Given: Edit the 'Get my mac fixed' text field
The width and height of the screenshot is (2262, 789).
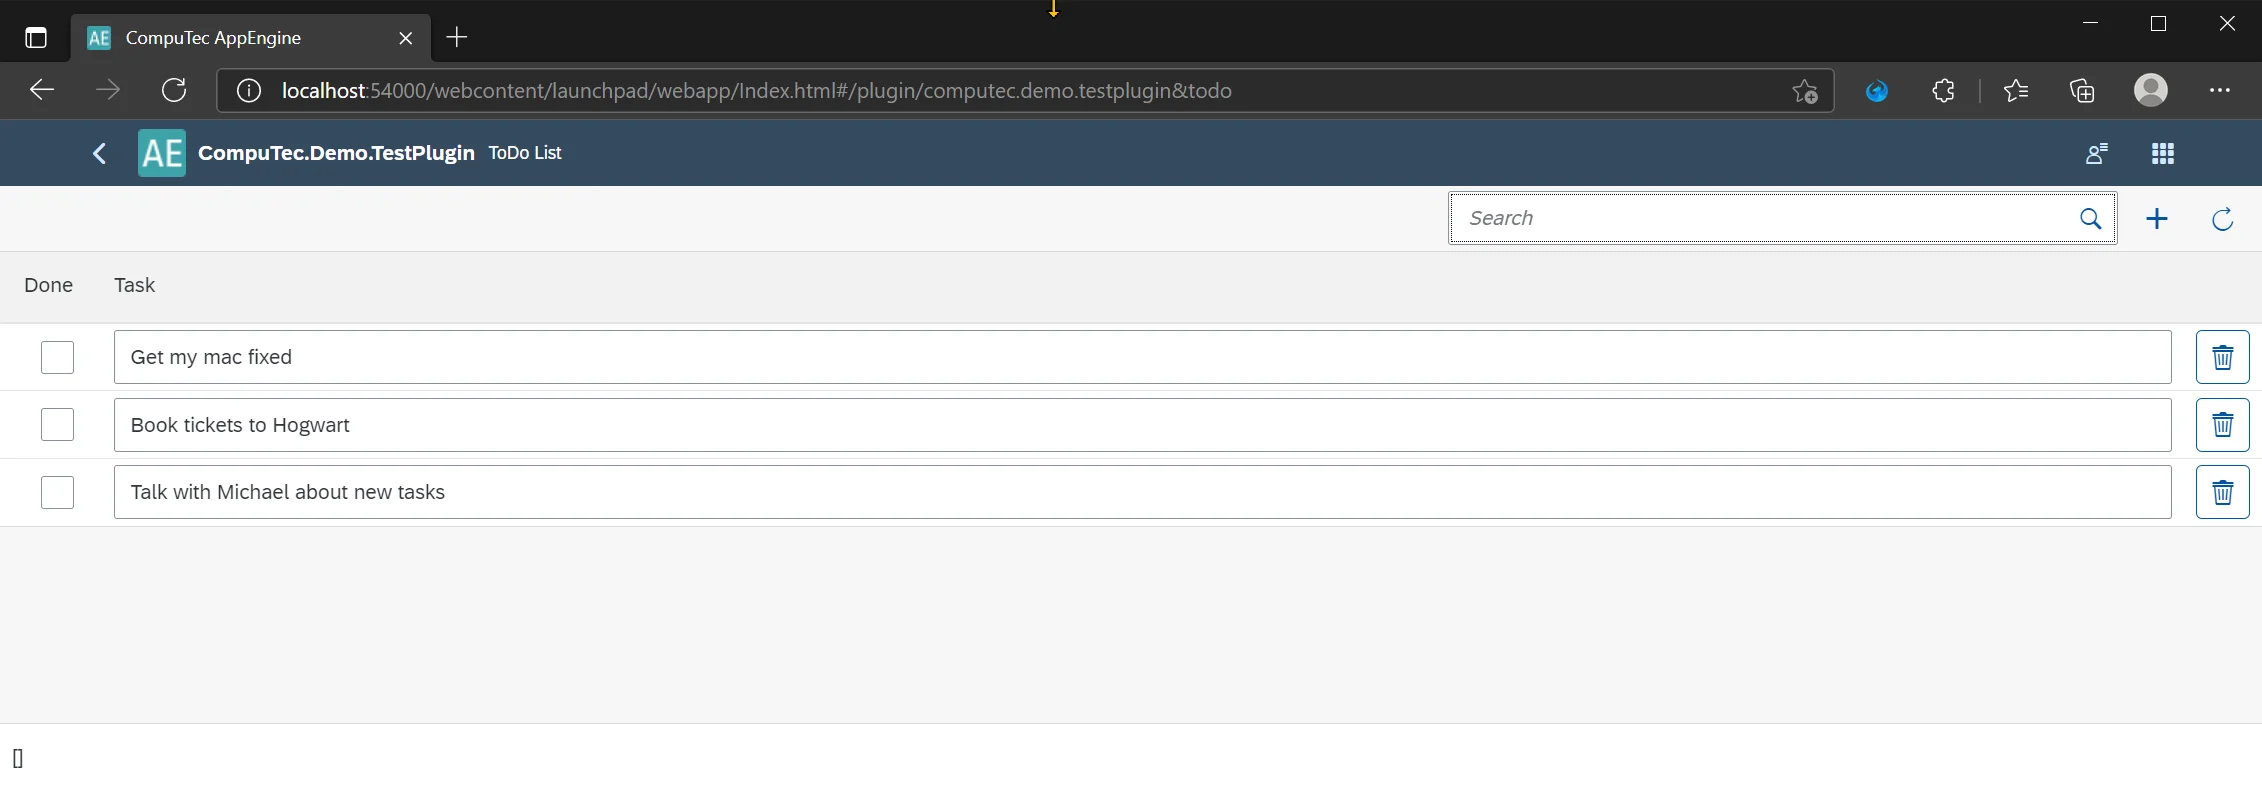Looking at the screenshot, I should pyautogui.click(x=1141, y=357).
